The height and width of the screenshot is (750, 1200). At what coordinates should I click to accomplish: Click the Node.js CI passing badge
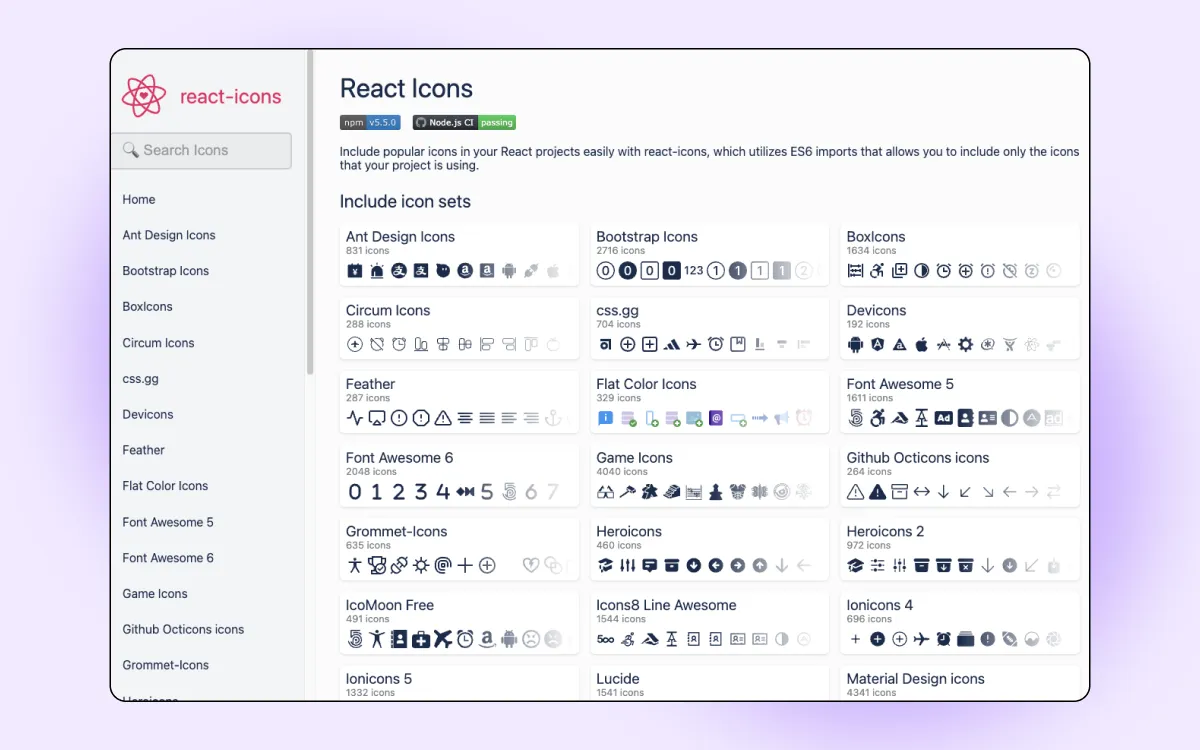(464, 122)
